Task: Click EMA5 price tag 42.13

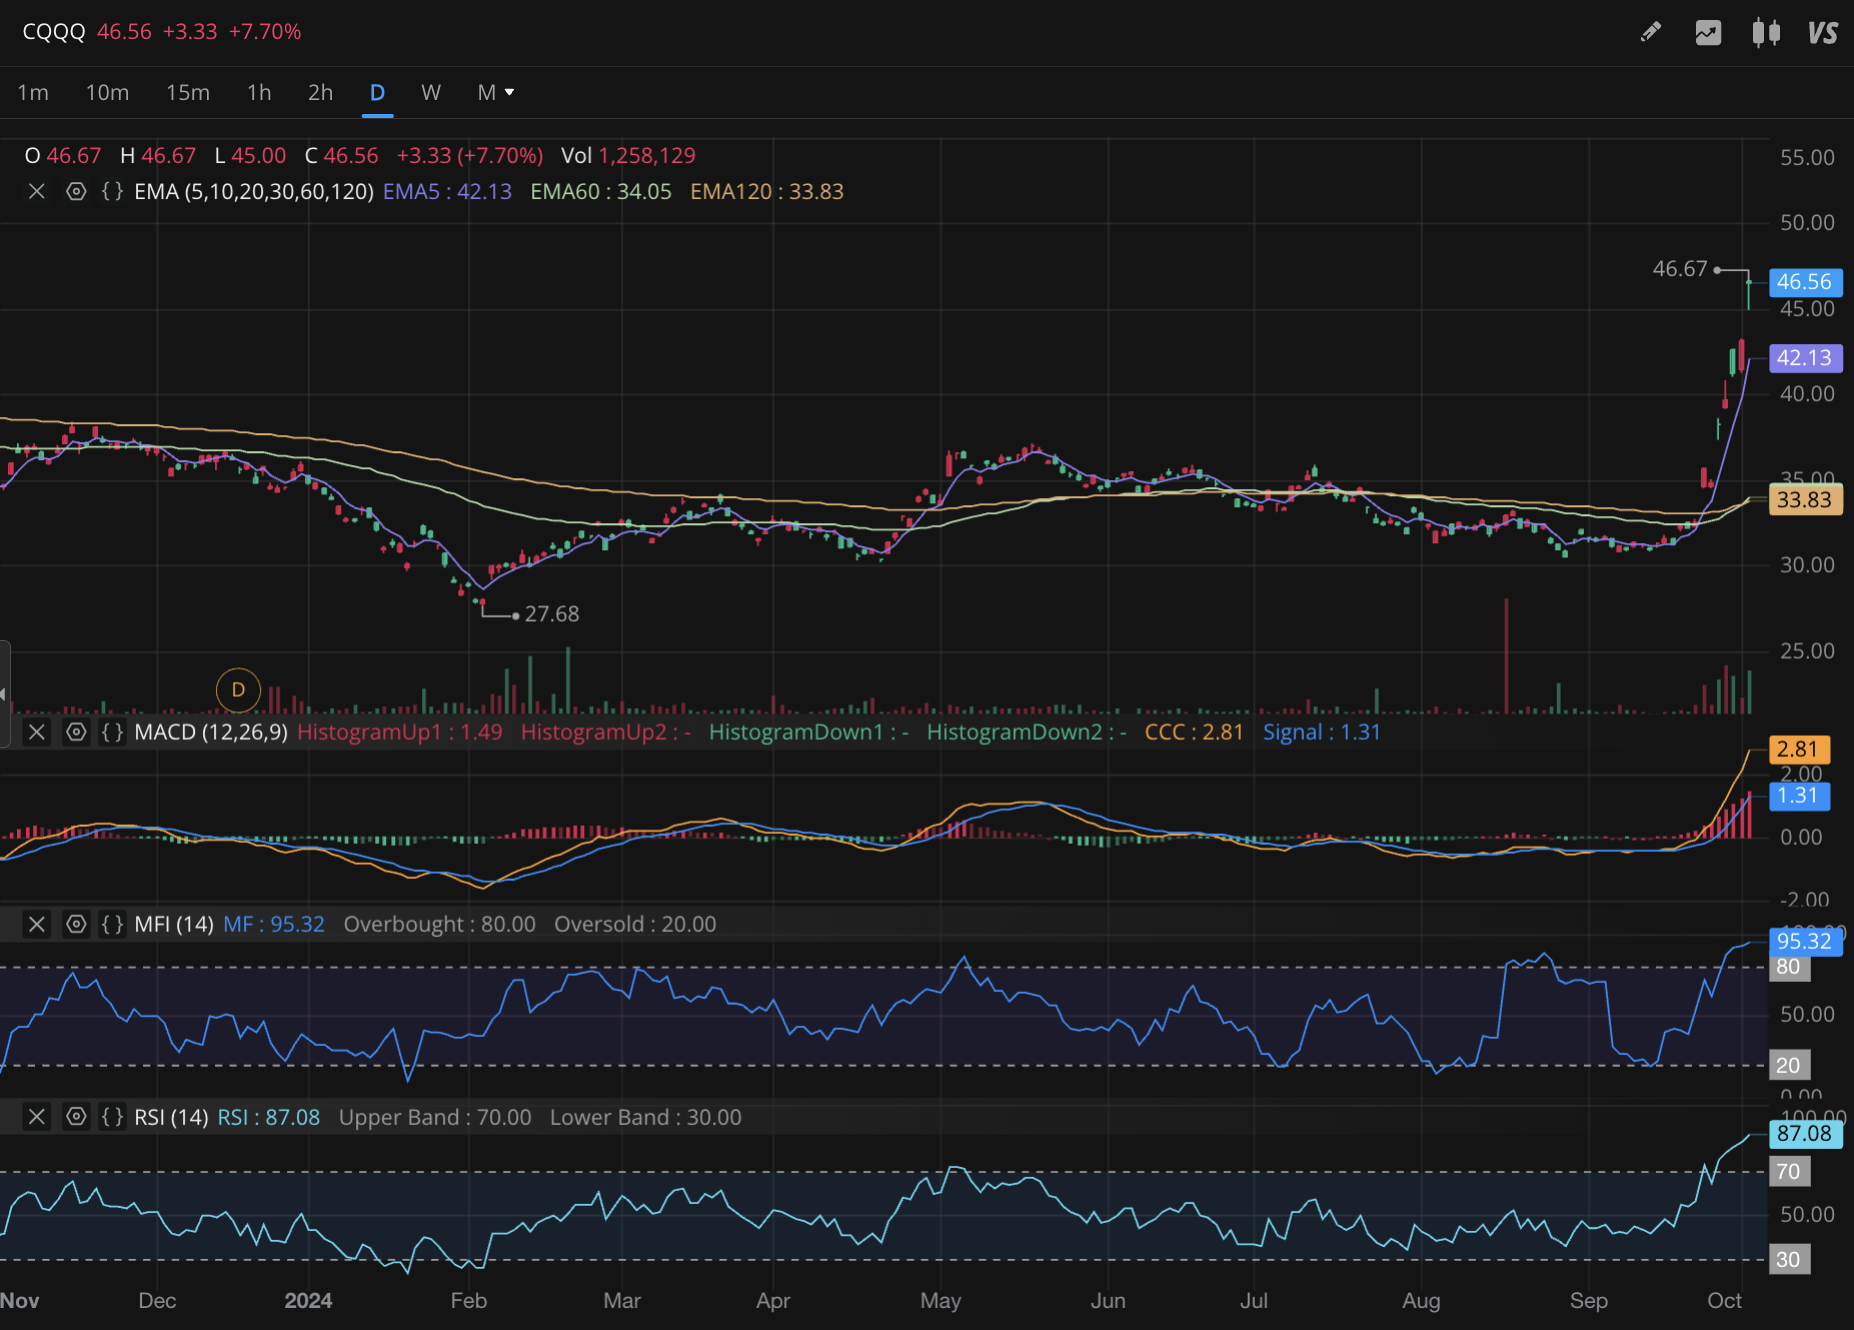Action: pyautogui.click(x=1805, y=358)
